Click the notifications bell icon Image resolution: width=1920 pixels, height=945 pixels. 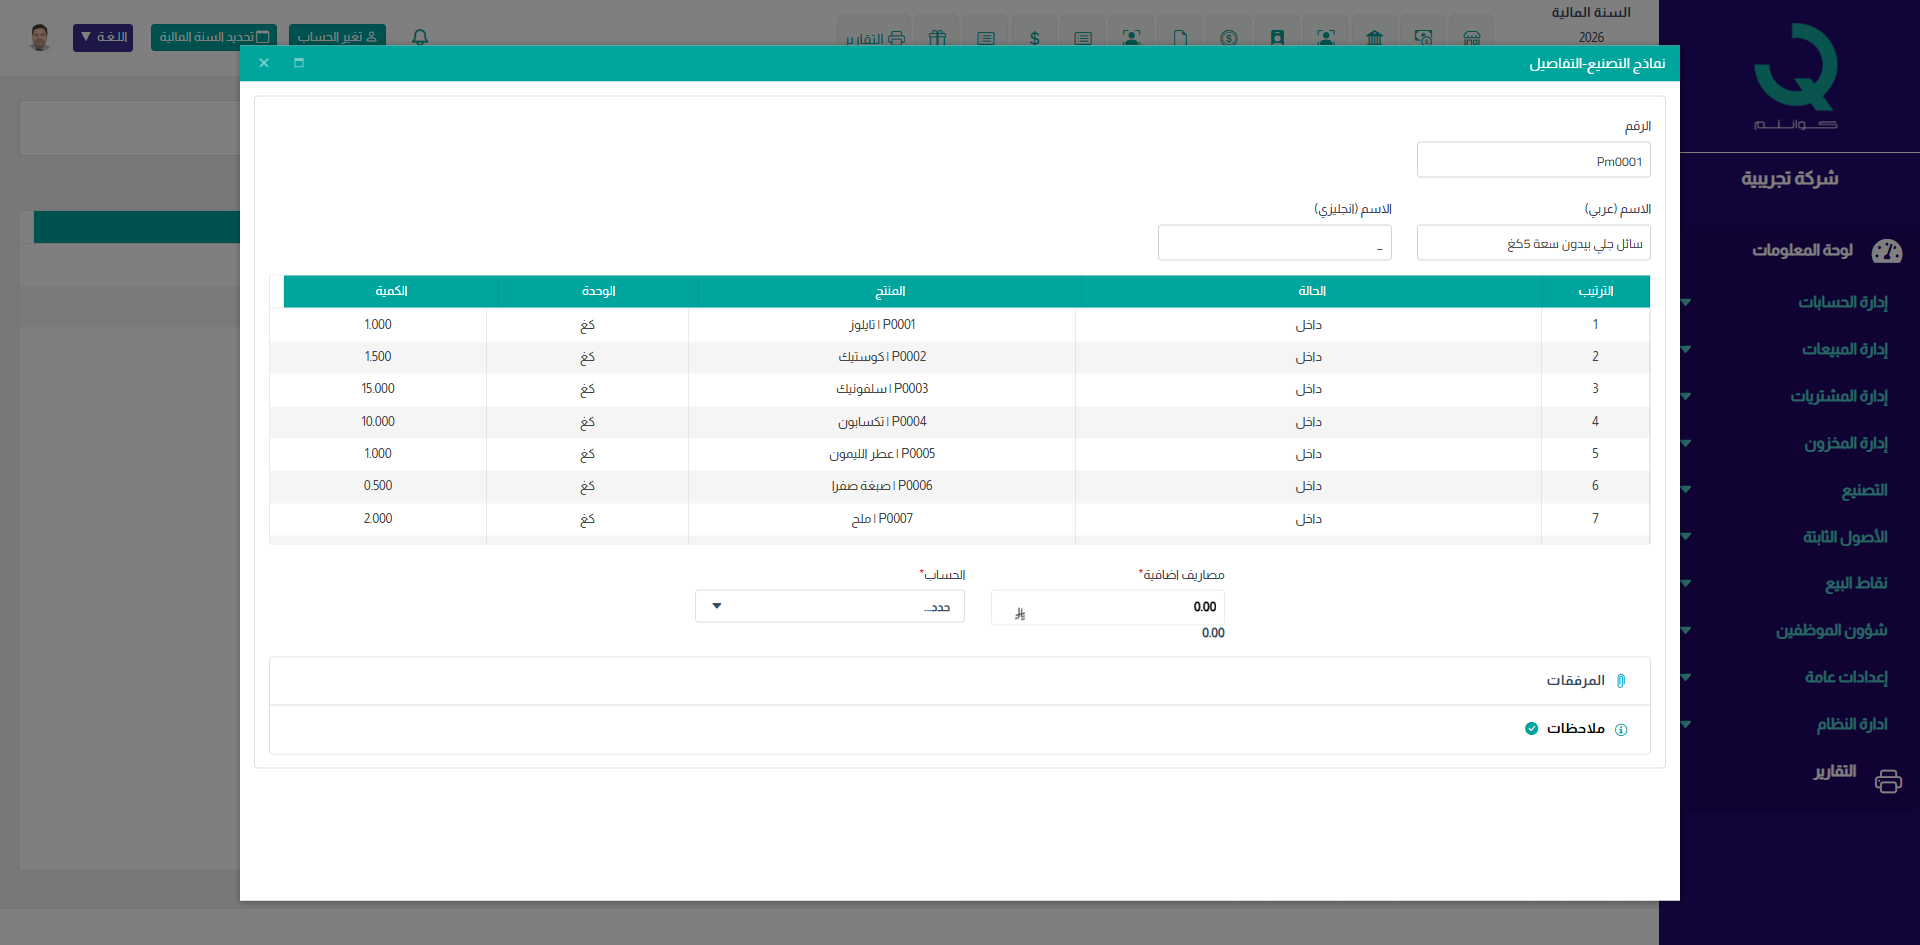[x=420, y=37]
